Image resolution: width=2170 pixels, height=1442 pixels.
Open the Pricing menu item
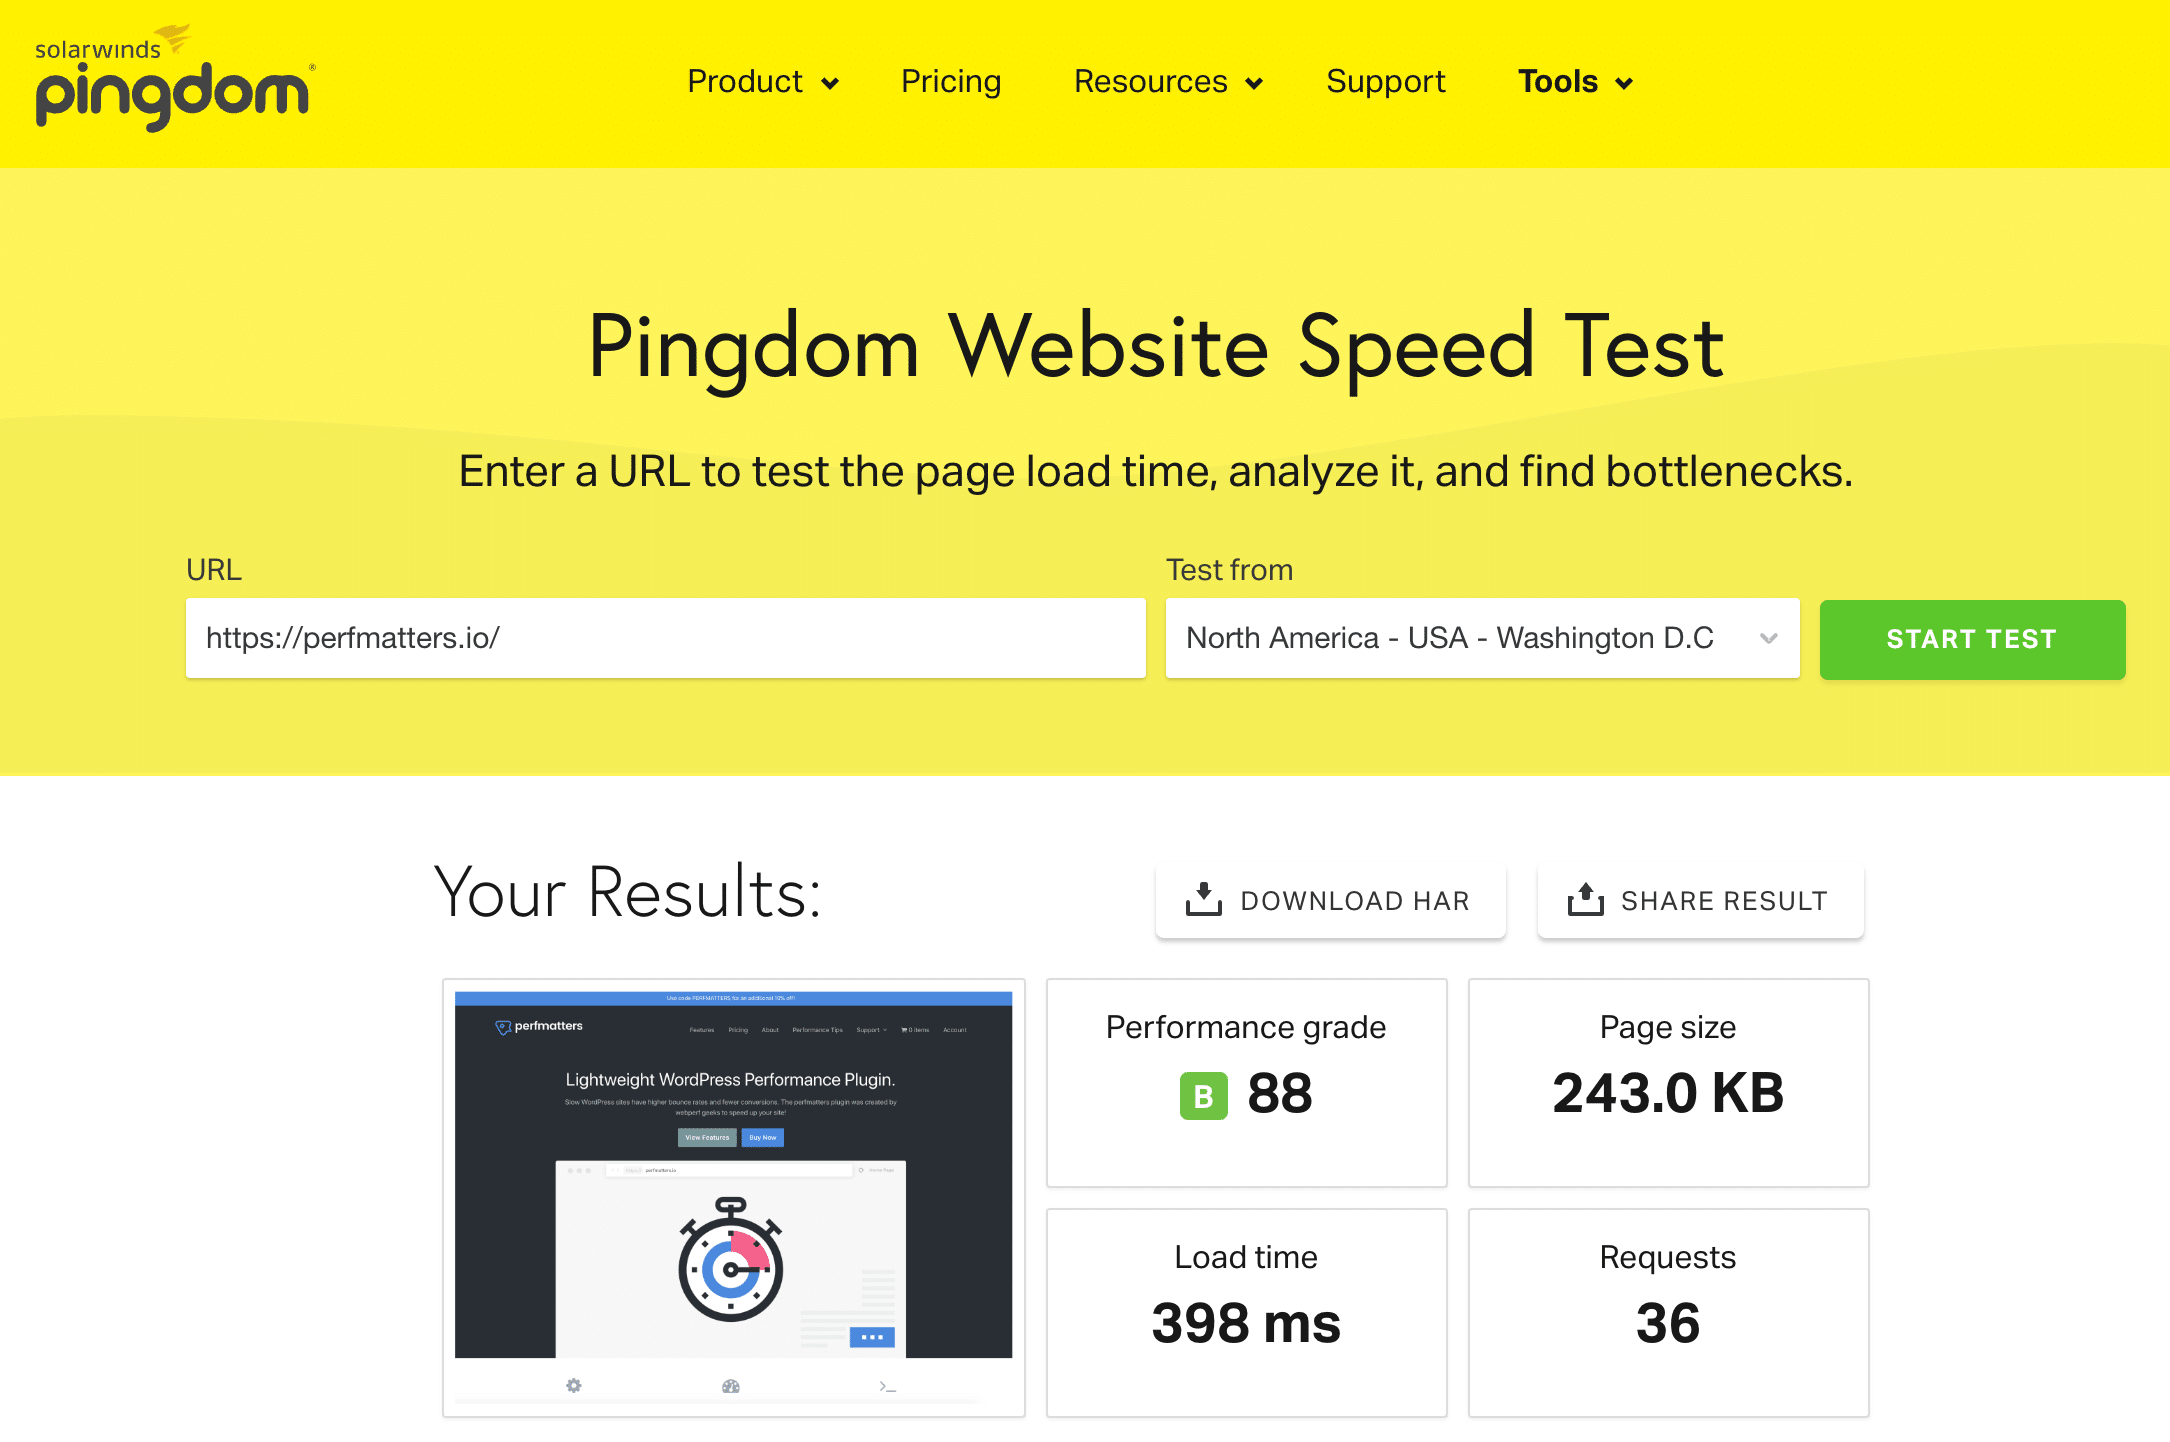pyautogui.click(x=952, y=80)
